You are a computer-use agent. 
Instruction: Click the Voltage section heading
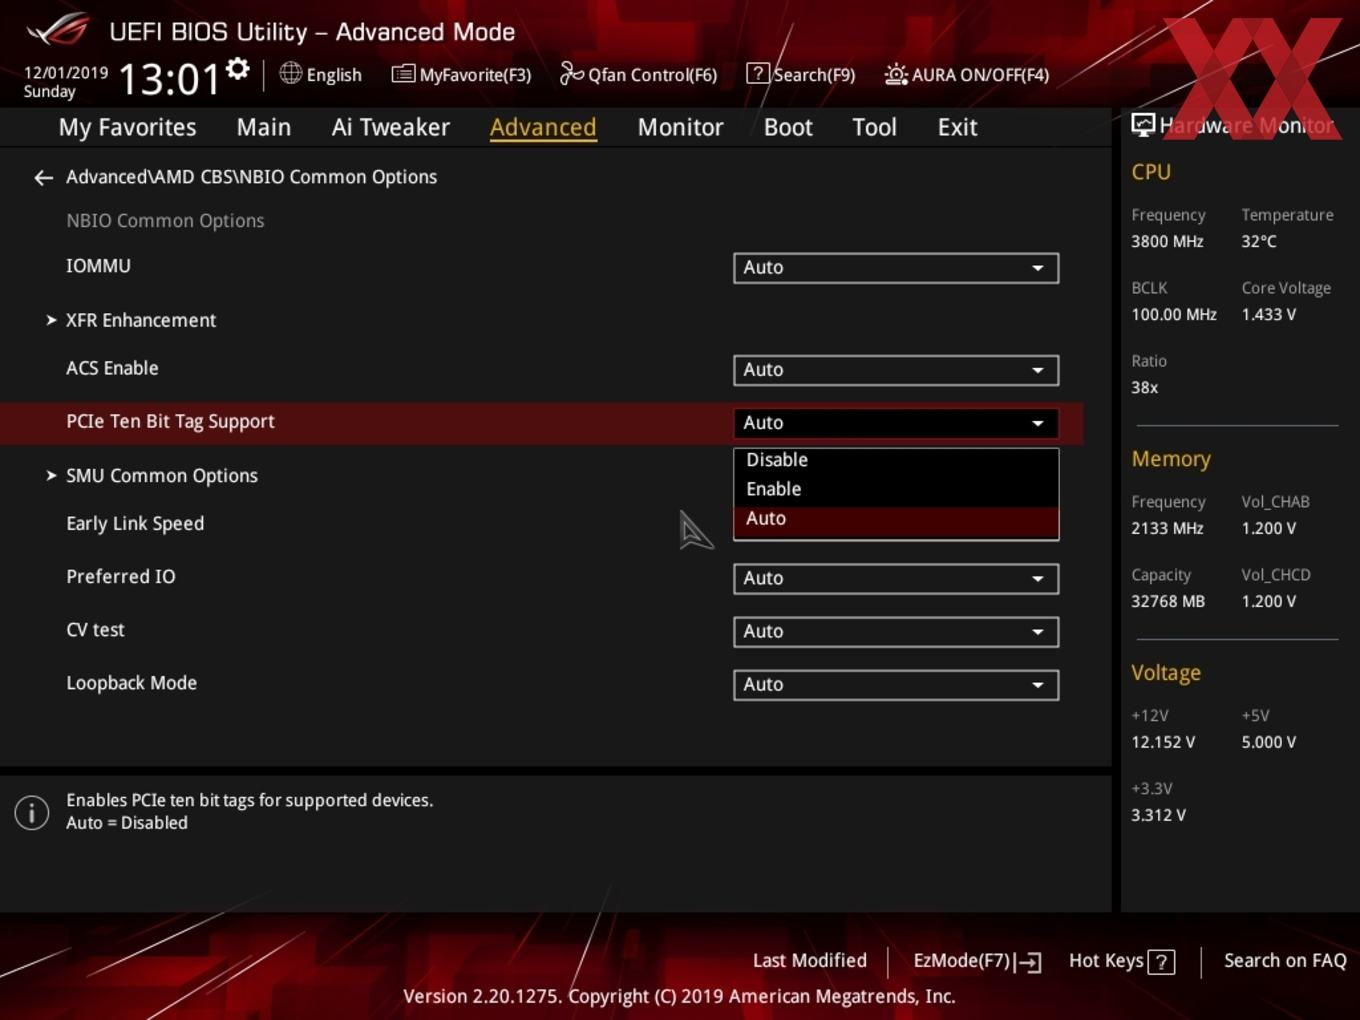(x=1166, y=673)
